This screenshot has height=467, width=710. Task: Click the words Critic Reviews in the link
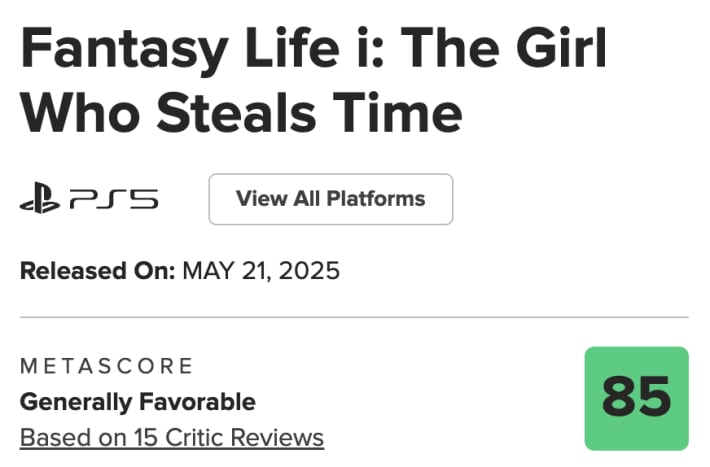(245, 438)
